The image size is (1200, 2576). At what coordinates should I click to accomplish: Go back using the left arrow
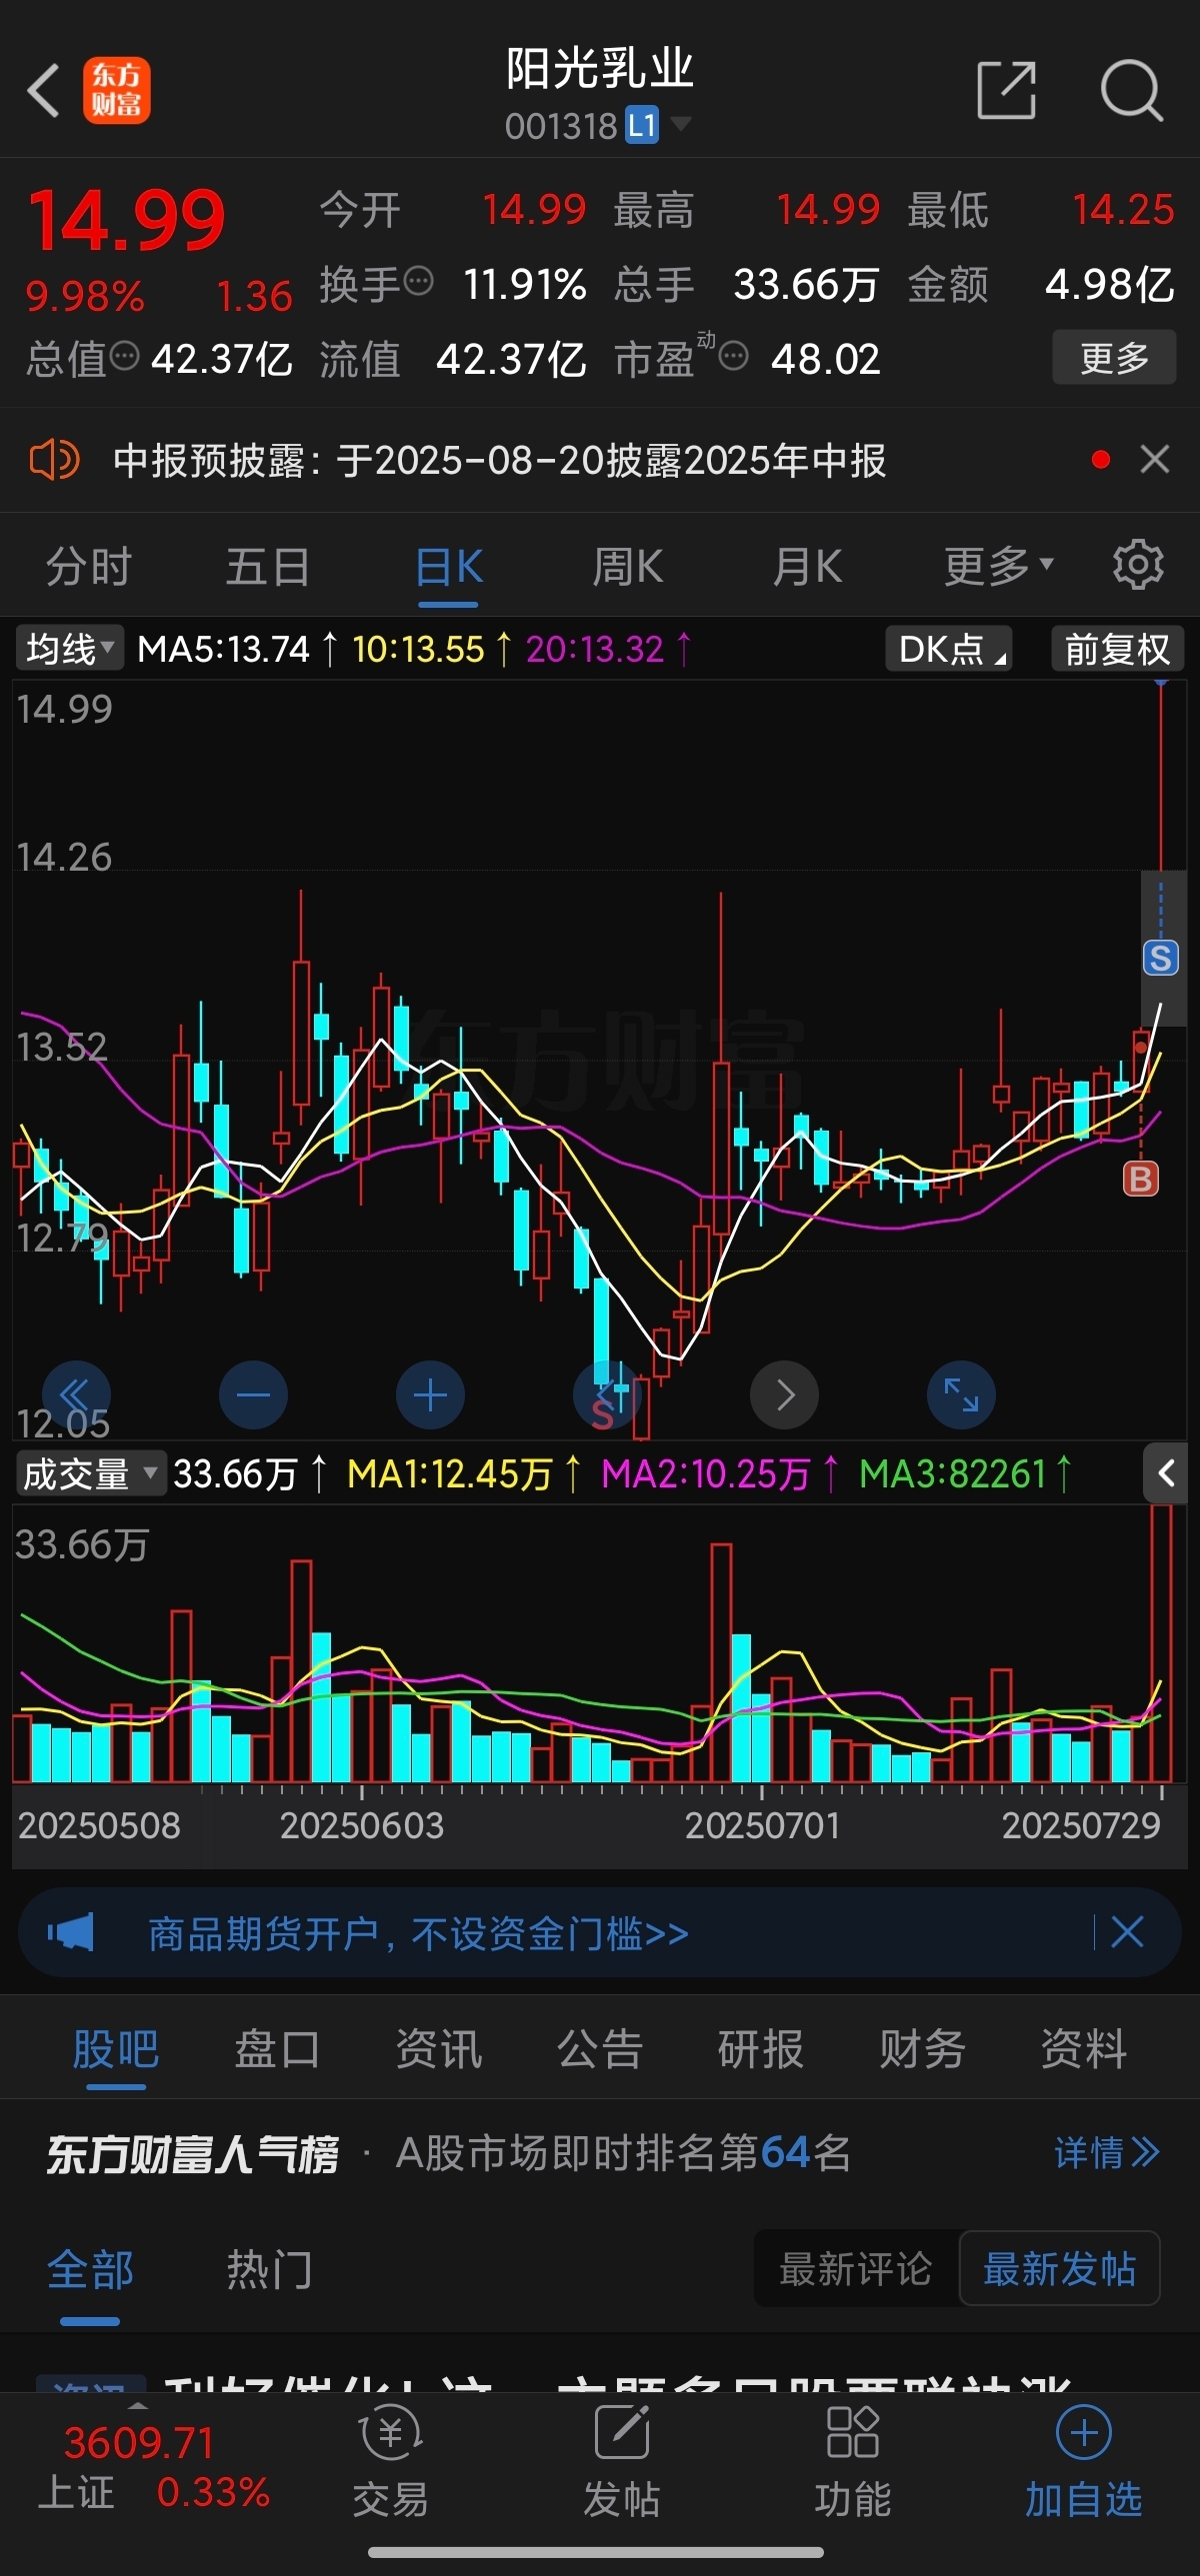tap(44, 91)
